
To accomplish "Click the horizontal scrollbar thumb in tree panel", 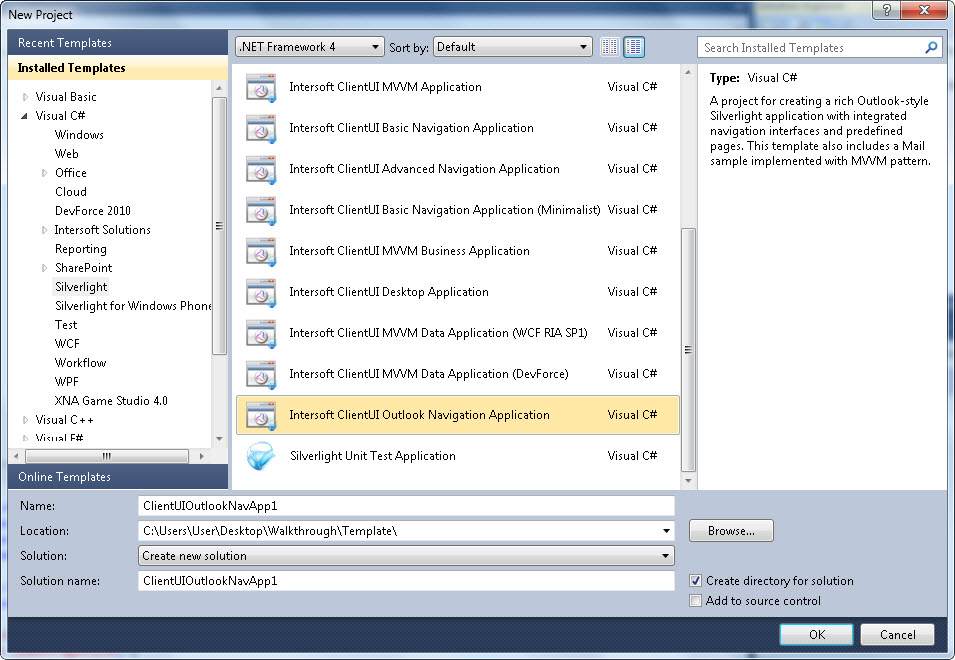I will click(107, 456).
